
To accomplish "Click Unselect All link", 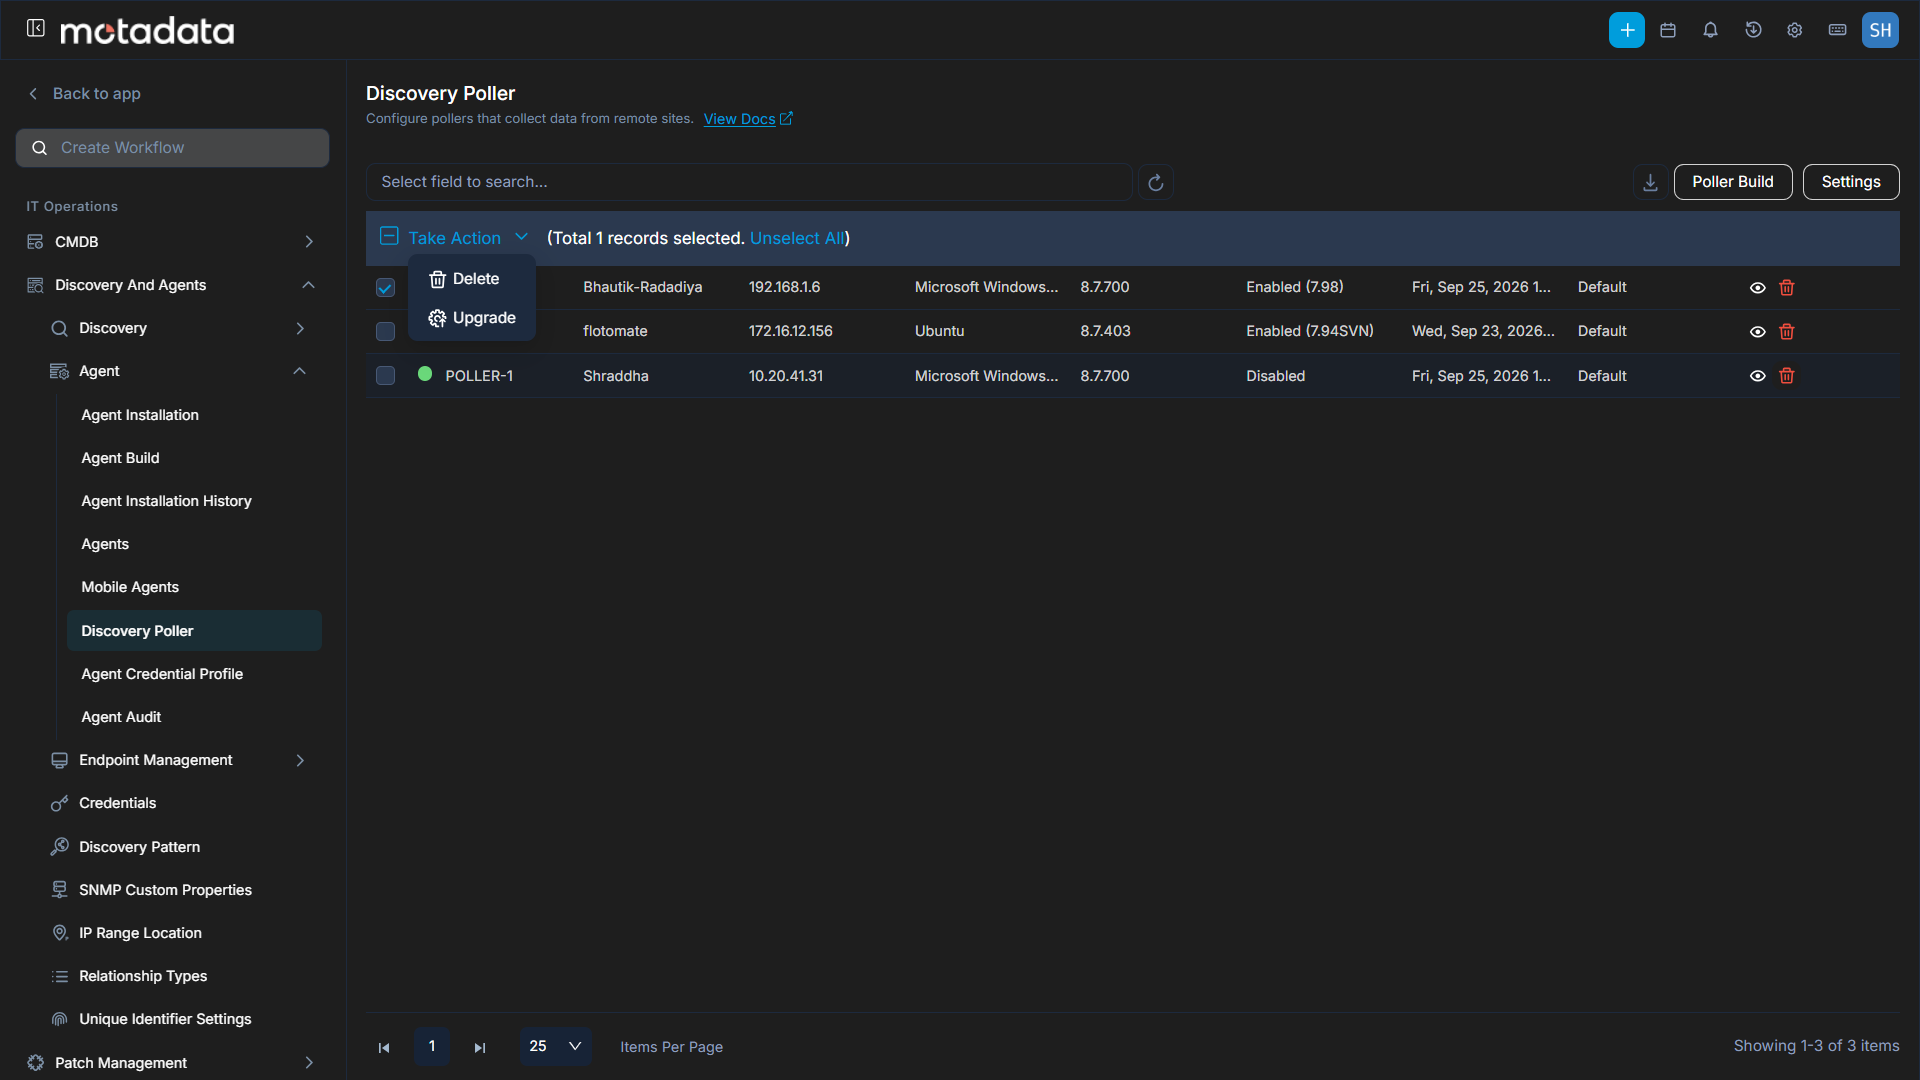I will point(797,238).
